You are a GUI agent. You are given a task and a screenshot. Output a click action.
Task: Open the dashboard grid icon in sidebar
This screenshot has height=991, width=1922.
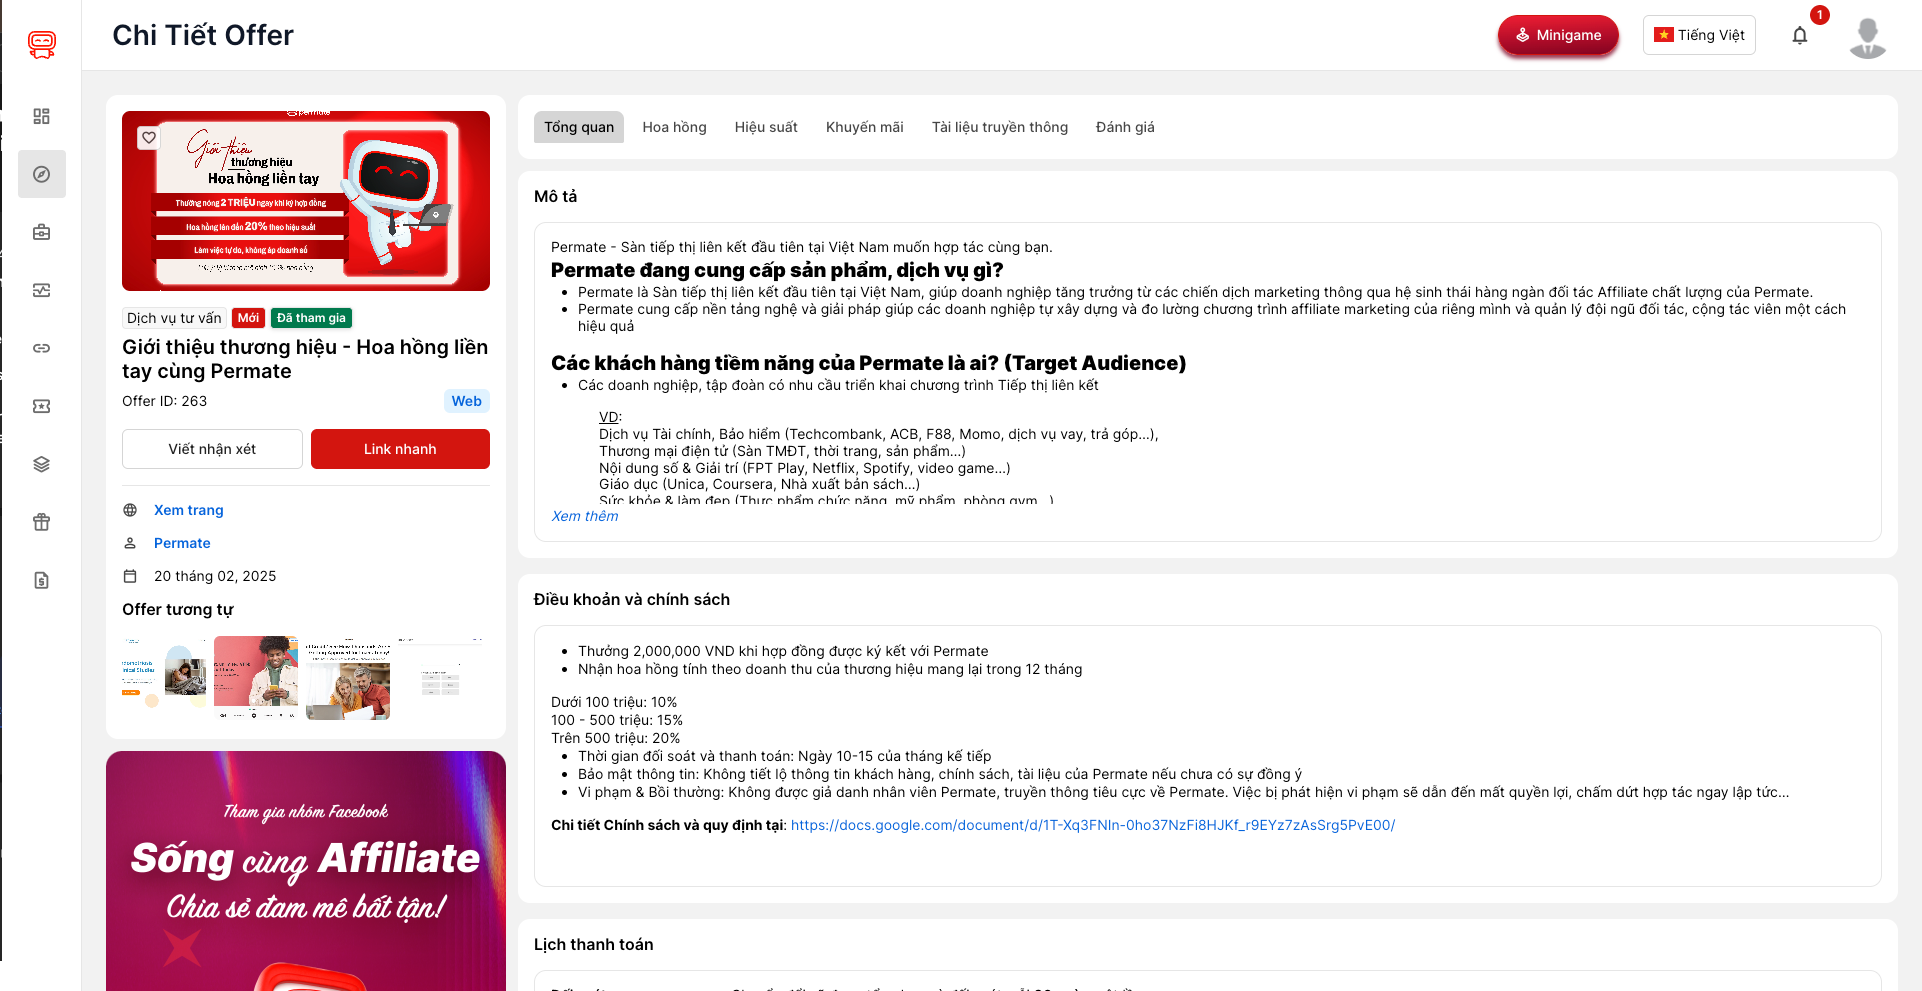point(41,116)
